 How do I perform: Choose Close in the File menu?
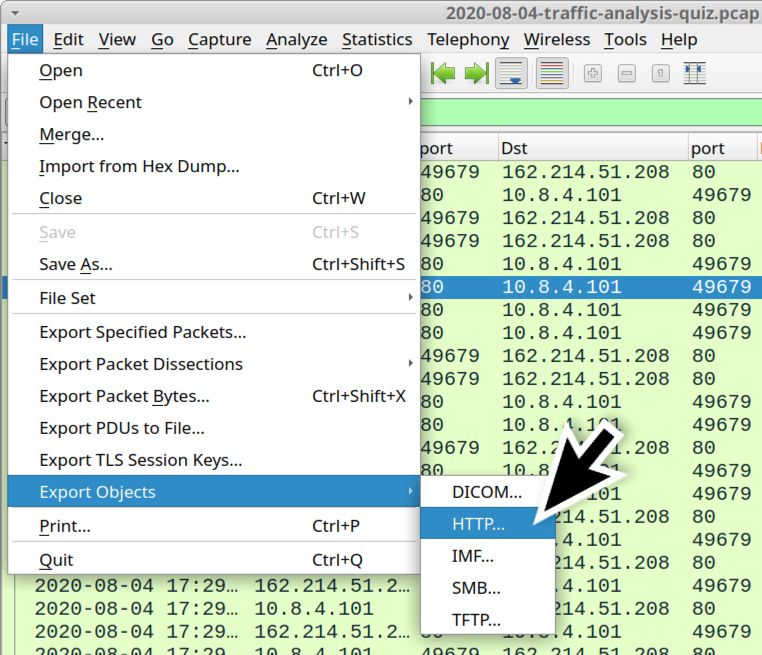[214, 198]
